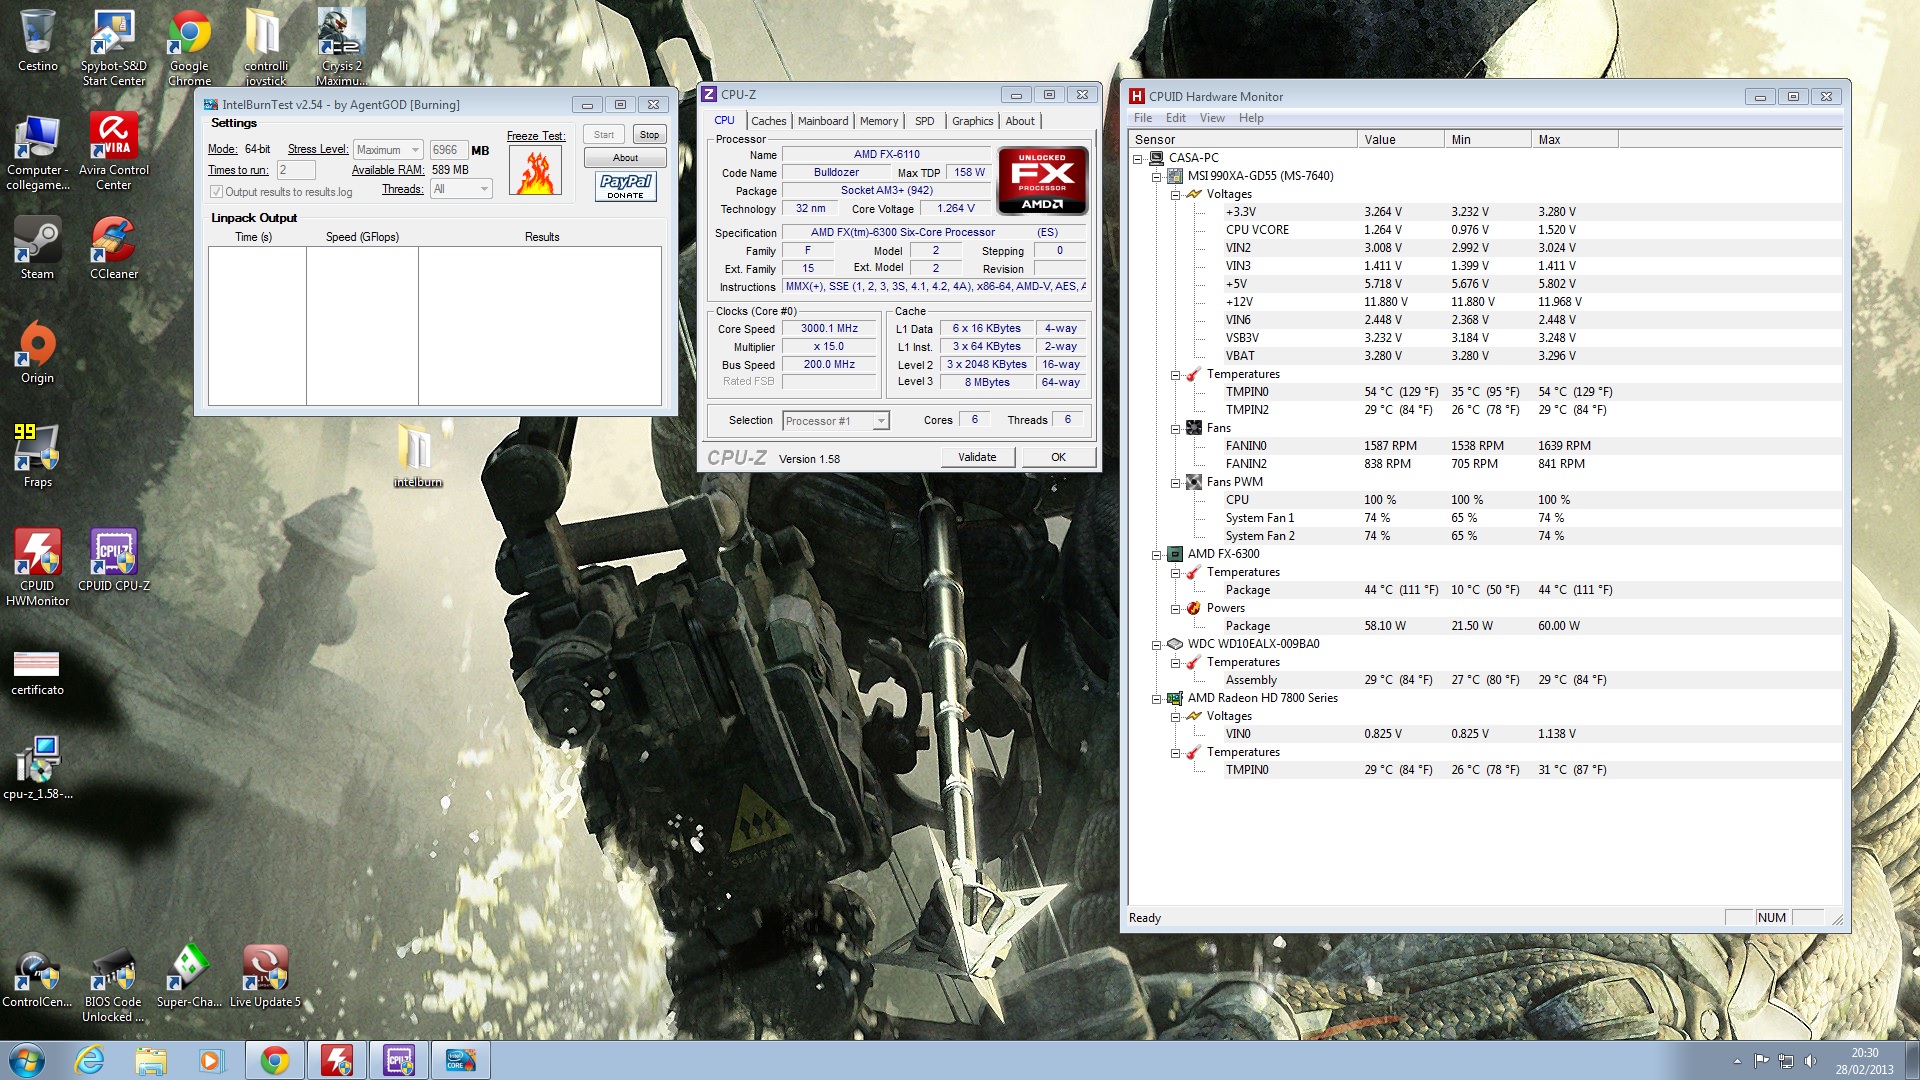Screen dimensions: 1920x1080
Task: Click the Times to run input field
Action: [295, 170]
